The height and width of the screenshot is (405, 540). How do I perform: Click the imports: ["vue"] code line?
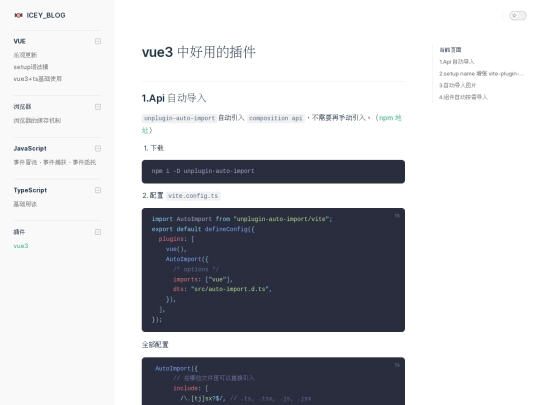203,279
